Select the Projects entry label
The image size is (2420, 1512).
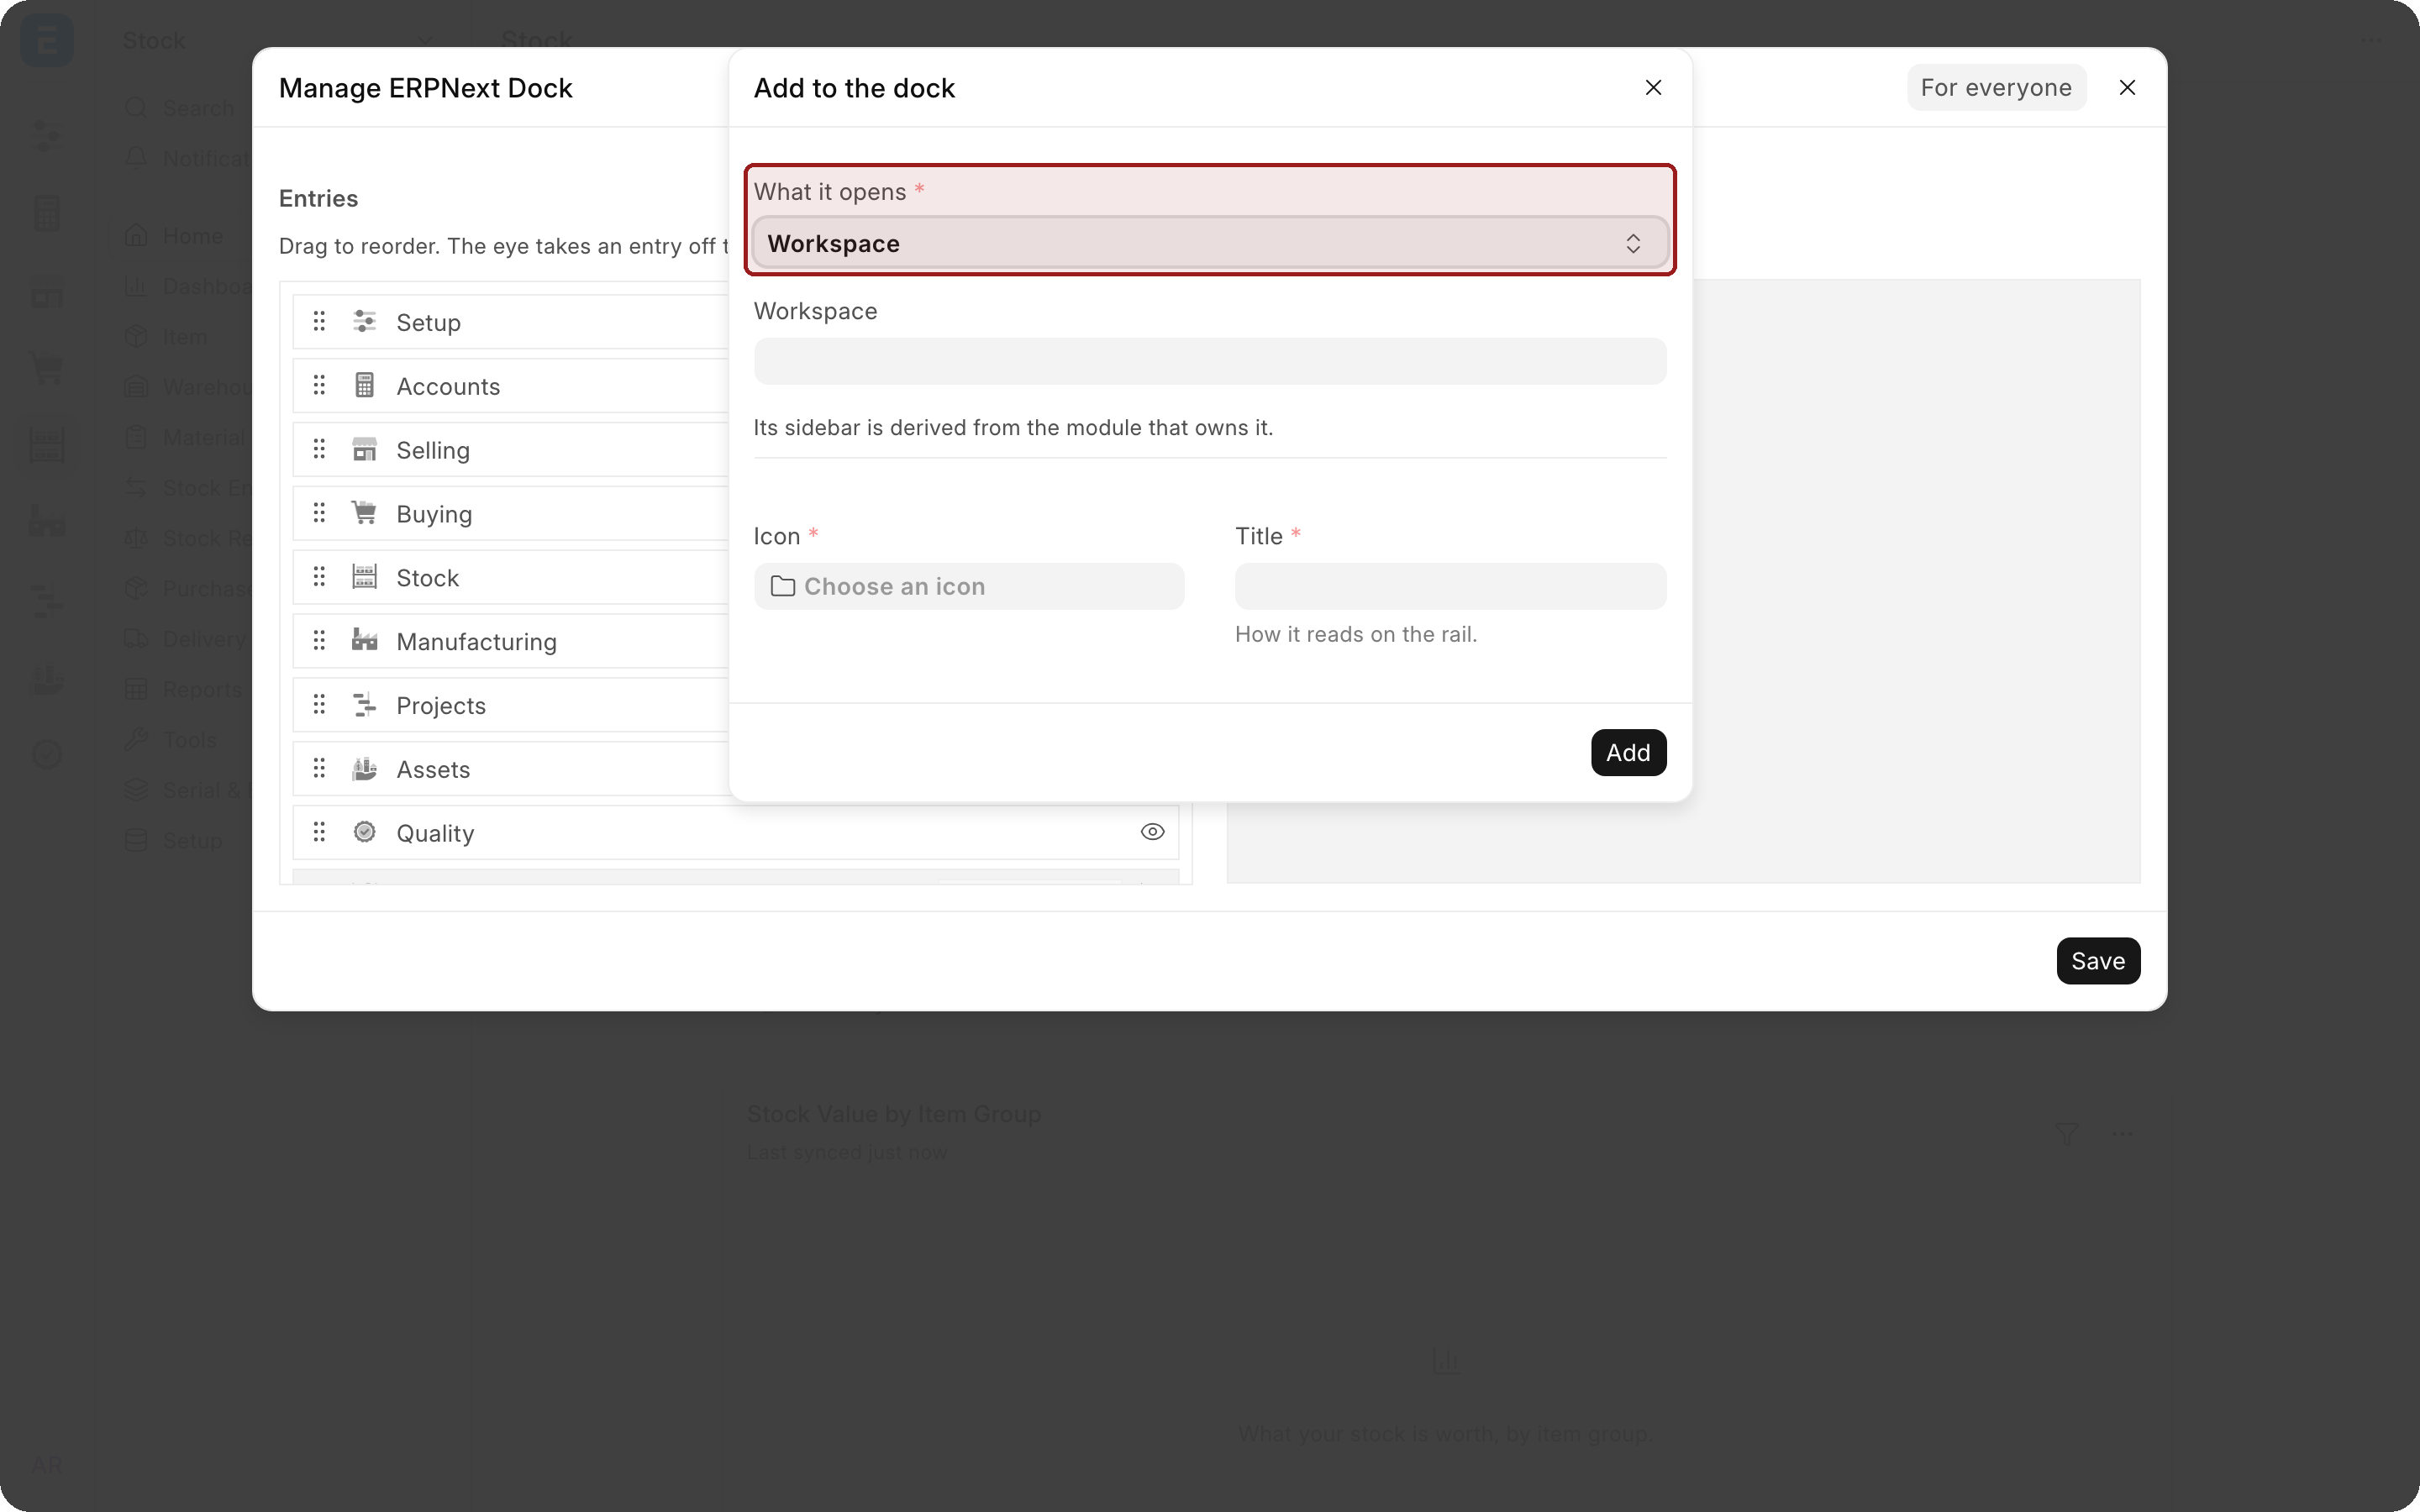(x=441, y=706)
